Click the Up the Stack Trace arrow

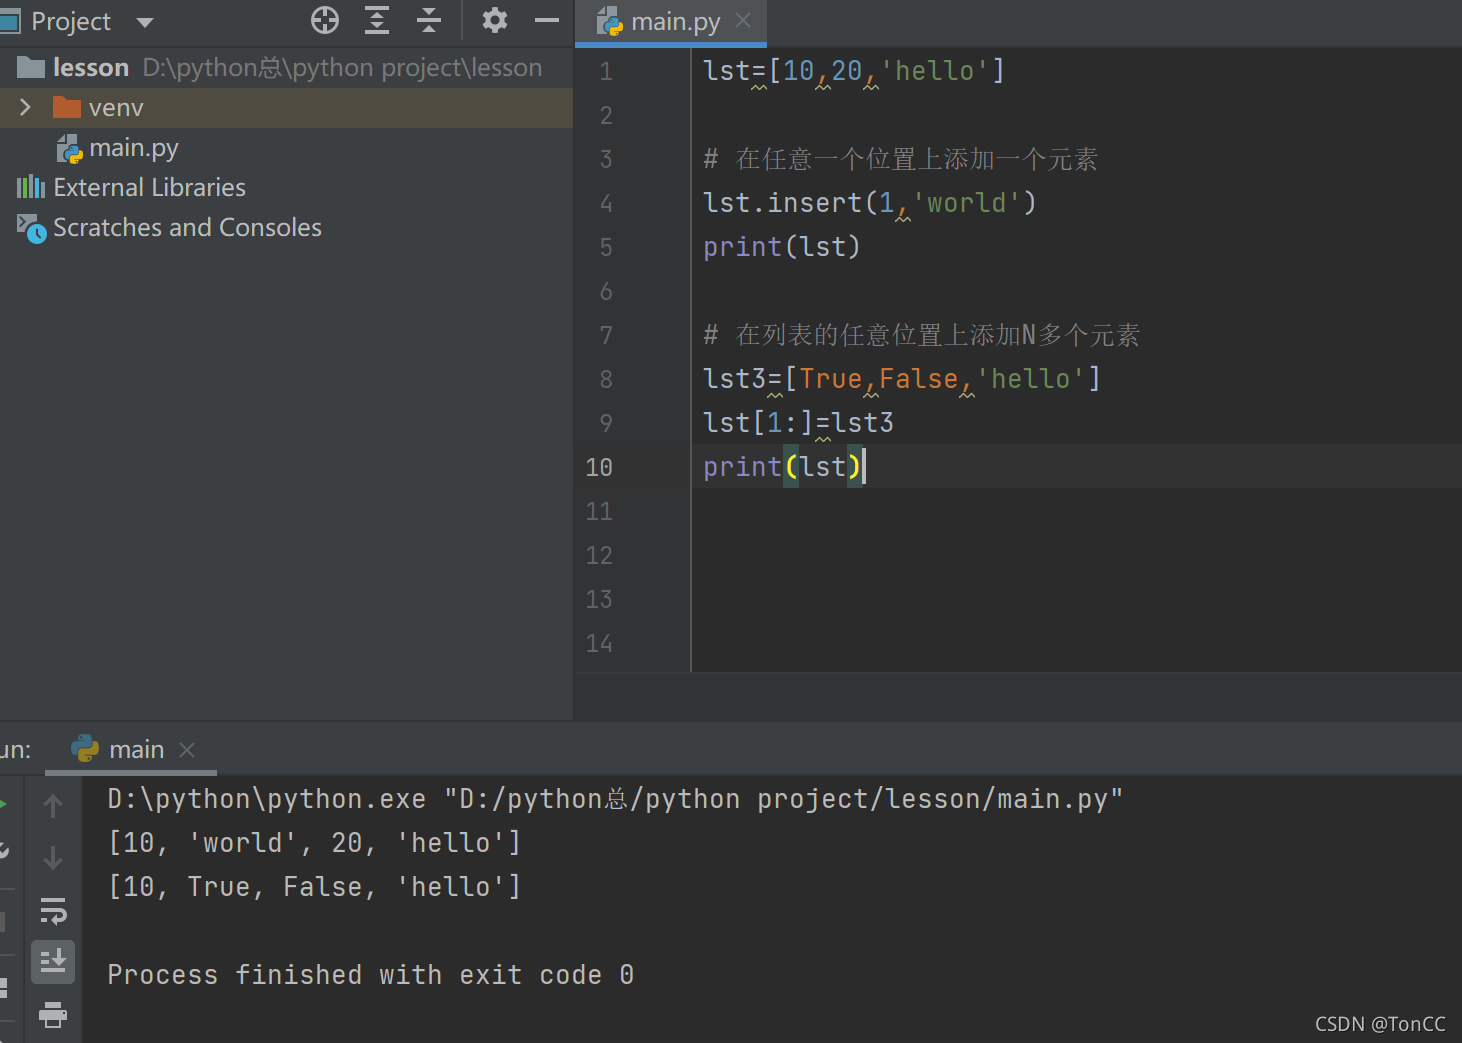click(x=53, y=805)
